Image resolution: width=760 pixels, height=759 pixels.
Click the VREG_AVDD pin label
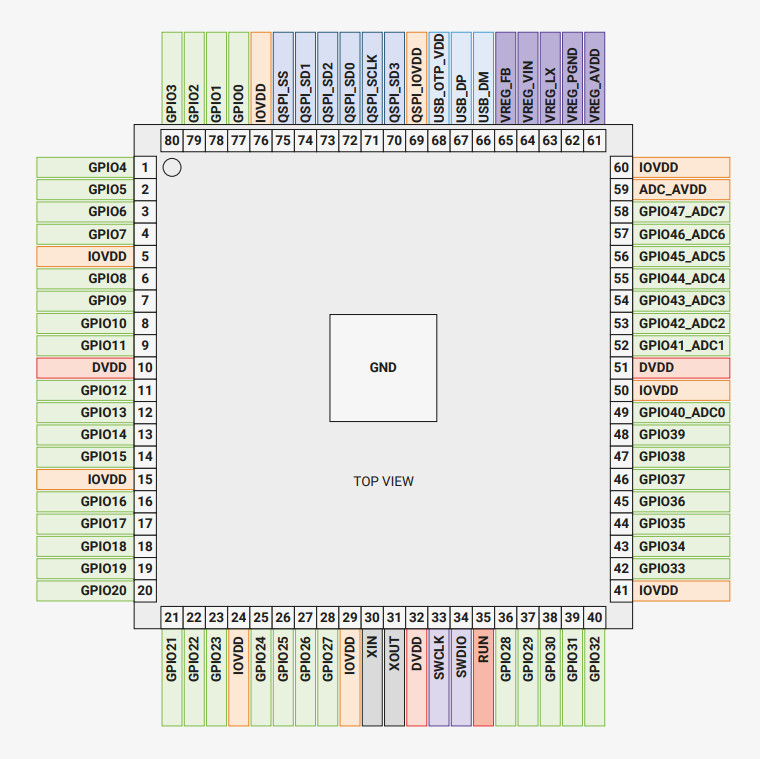pyautogui.click(x=595, y=78)
